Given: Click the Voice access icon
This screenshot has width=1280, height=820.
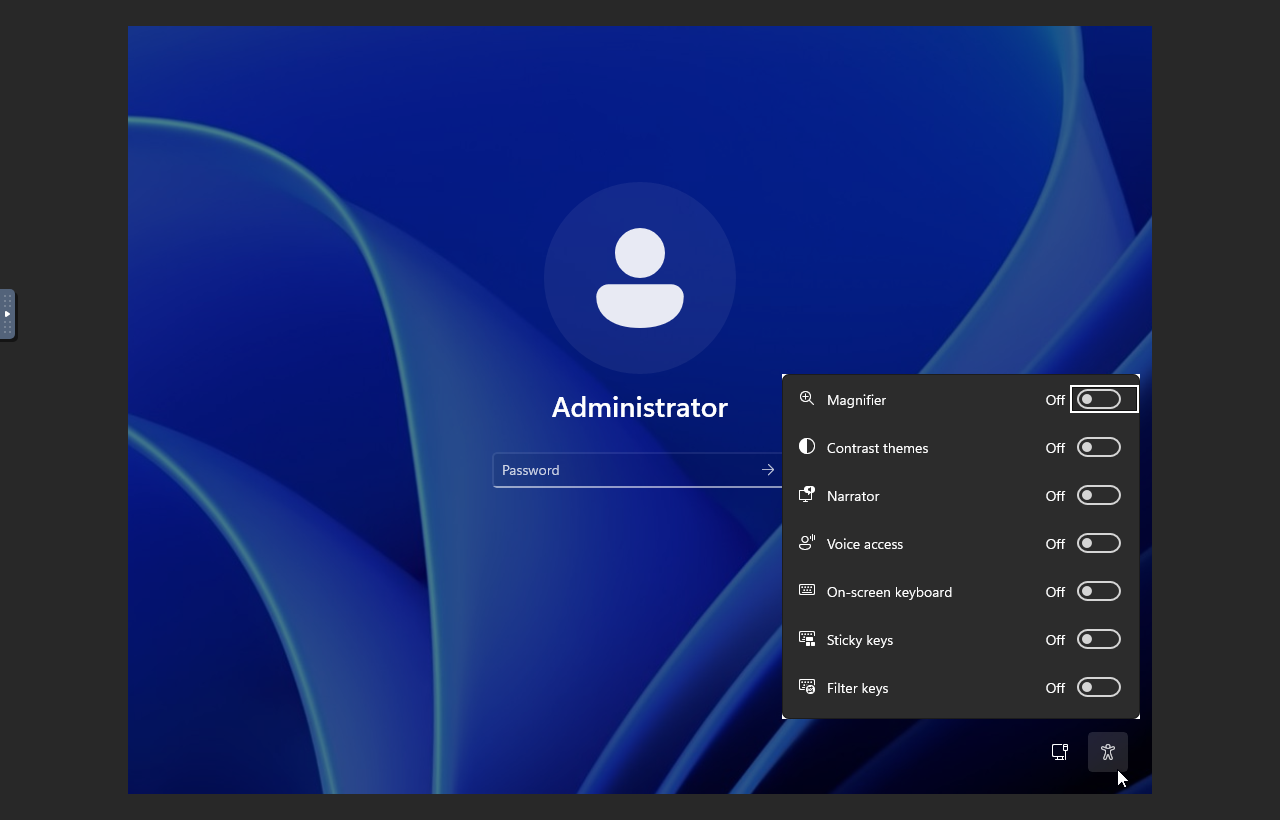Looking at the screenshot, I should (x=807, y=543).
